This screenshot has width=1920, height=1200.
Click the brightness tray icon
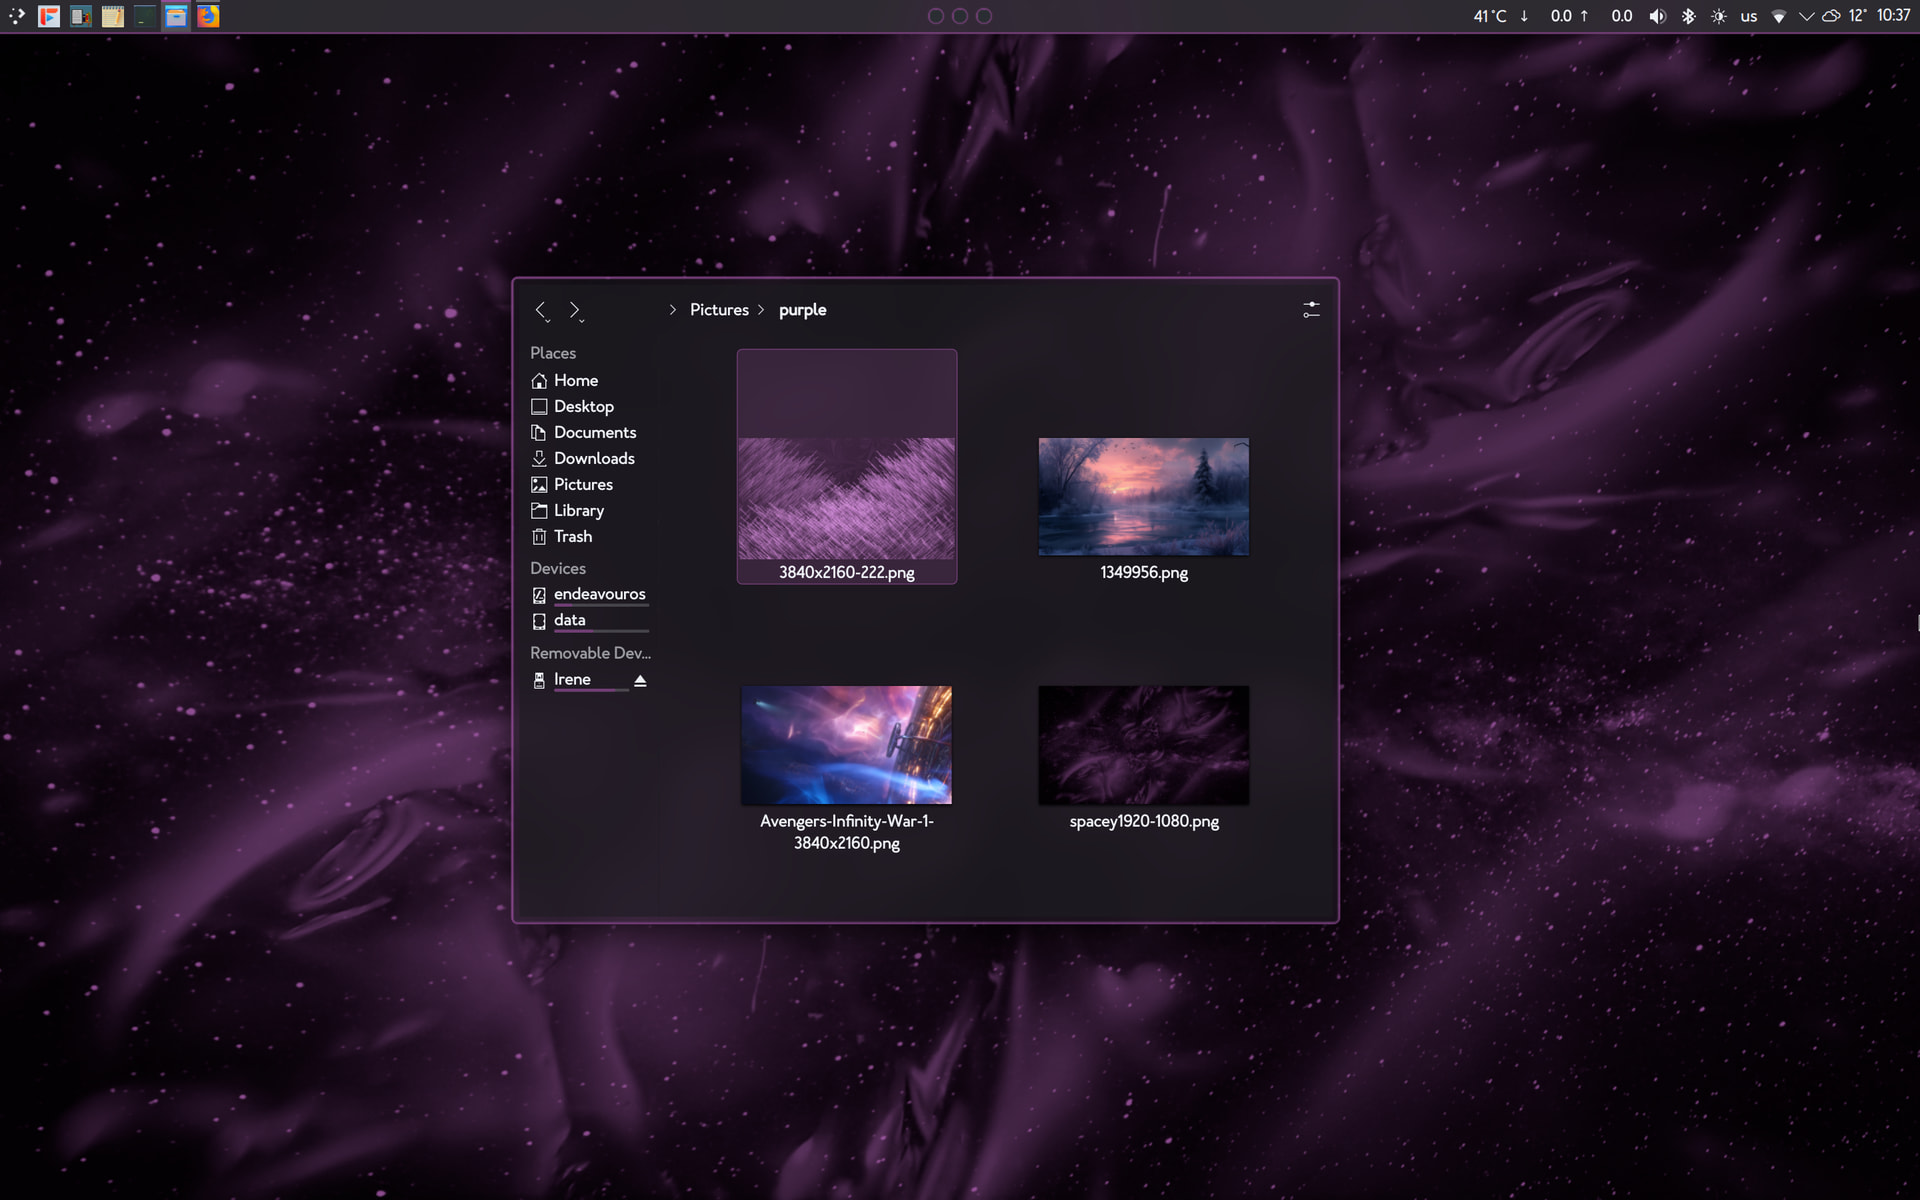pos(1718,16)
